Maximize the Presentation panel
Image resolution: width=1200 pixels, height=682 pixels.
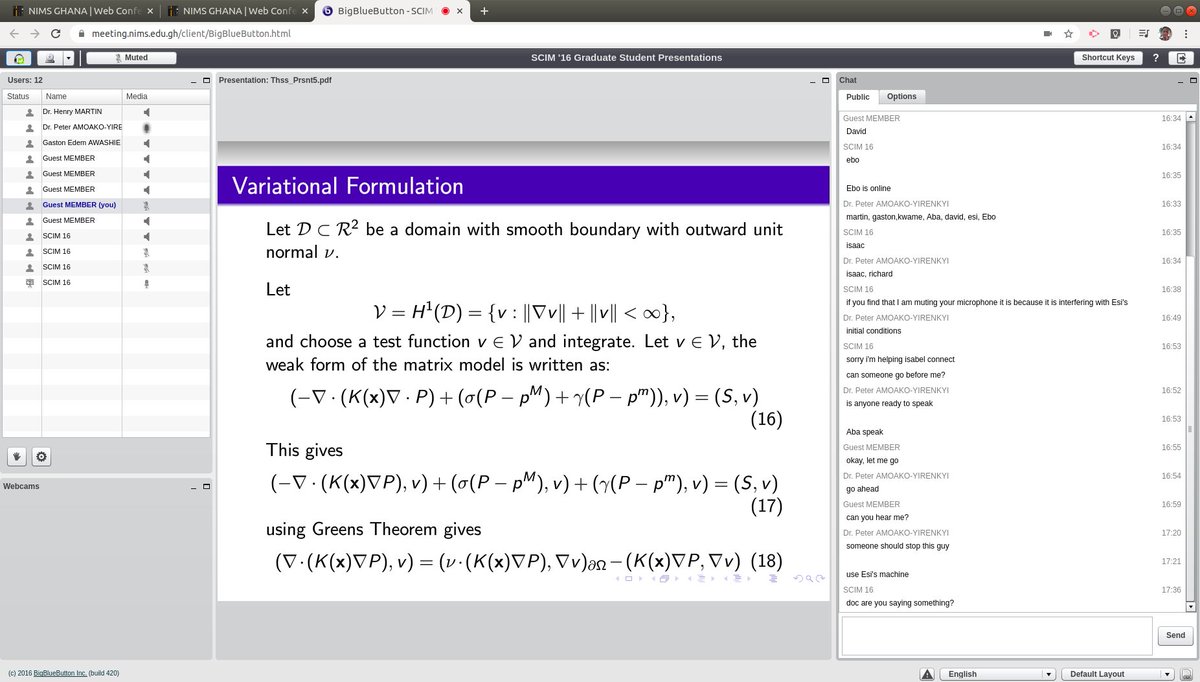(825, 80)
